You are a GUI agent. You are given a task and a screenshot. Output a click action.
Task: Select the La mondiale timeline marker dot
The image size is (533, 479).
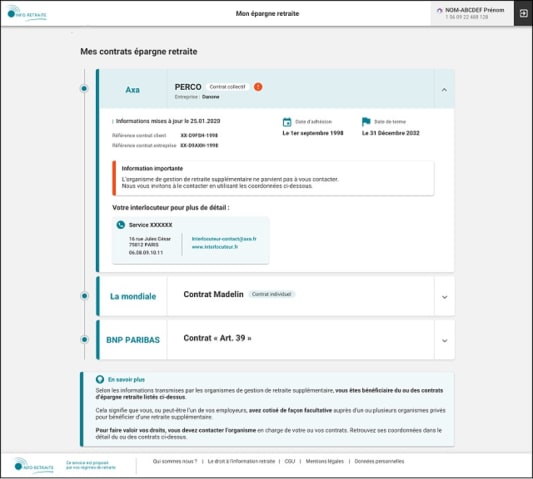[x=85, y=296]
